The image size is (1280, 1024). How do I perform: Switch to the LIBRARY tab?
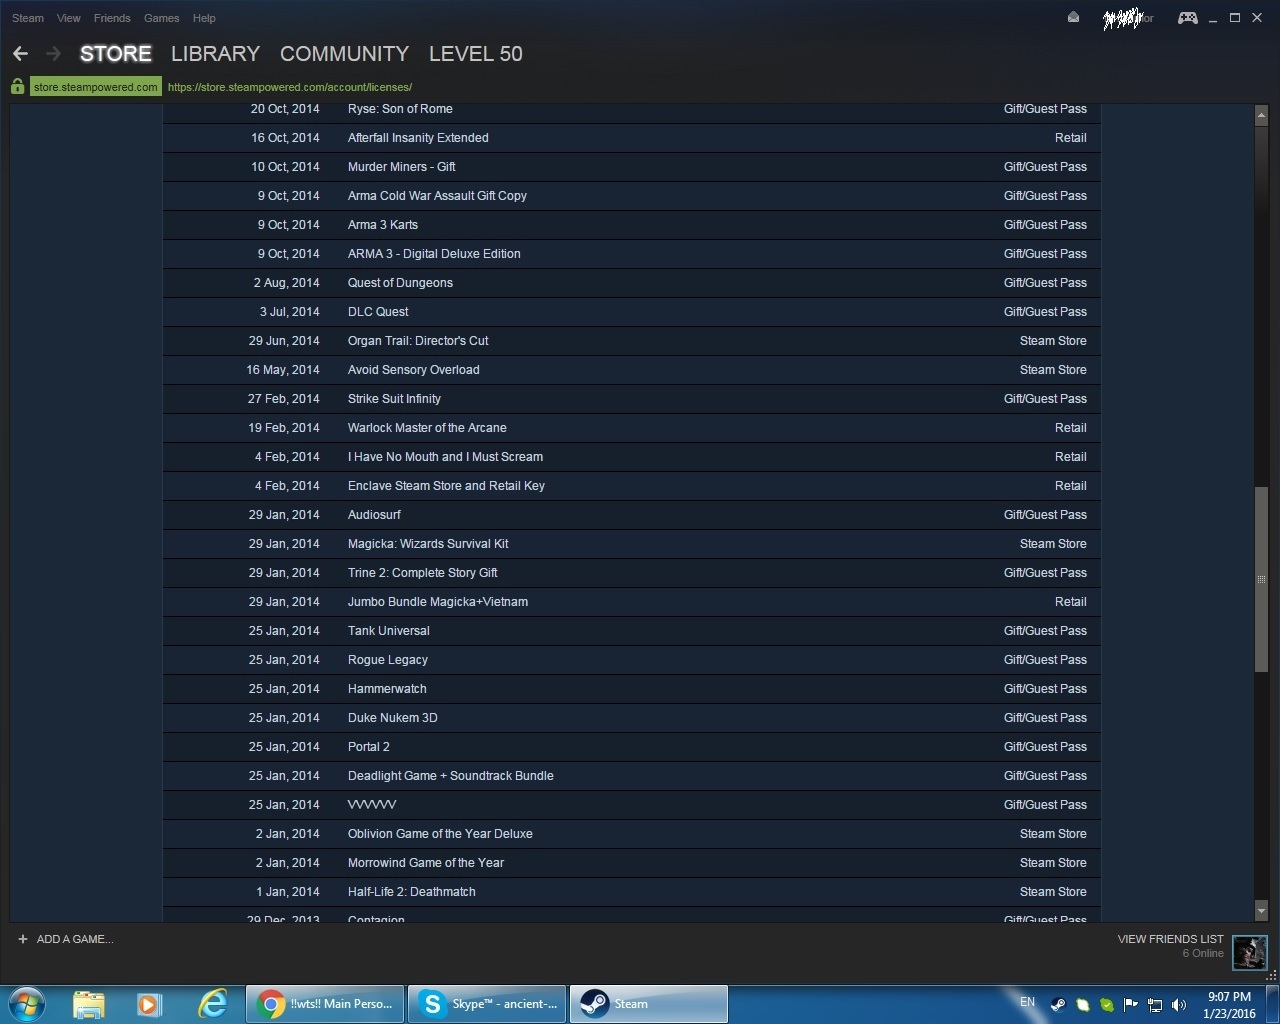pos(215,54)
